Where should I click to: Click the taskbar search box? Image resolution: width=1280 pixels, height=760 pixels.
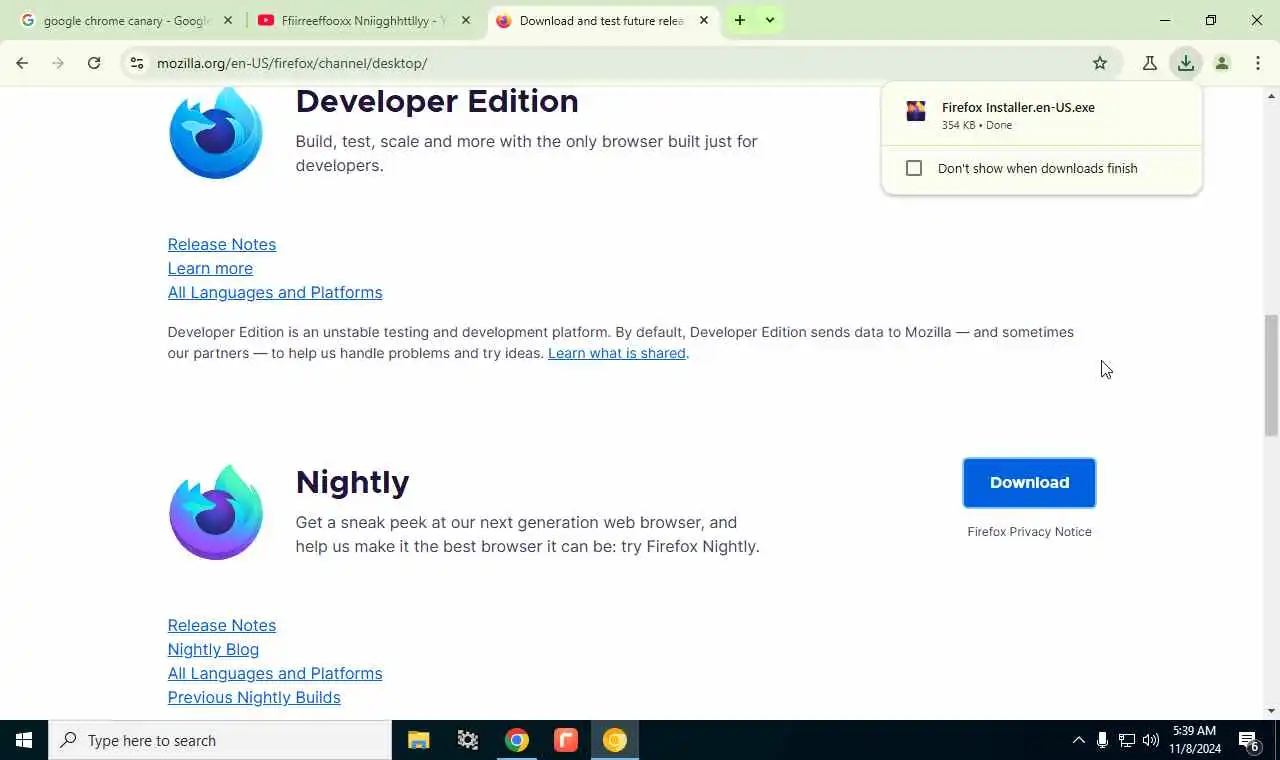[x=220, y=740]
